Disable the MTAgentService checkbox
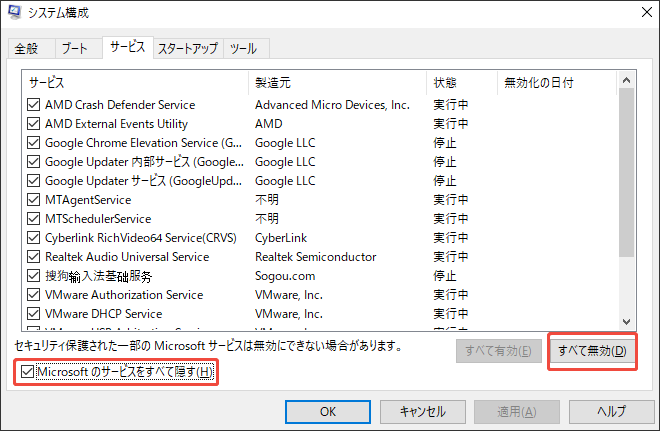The height and width of the screenshot is (431, 660). [33, 200]
